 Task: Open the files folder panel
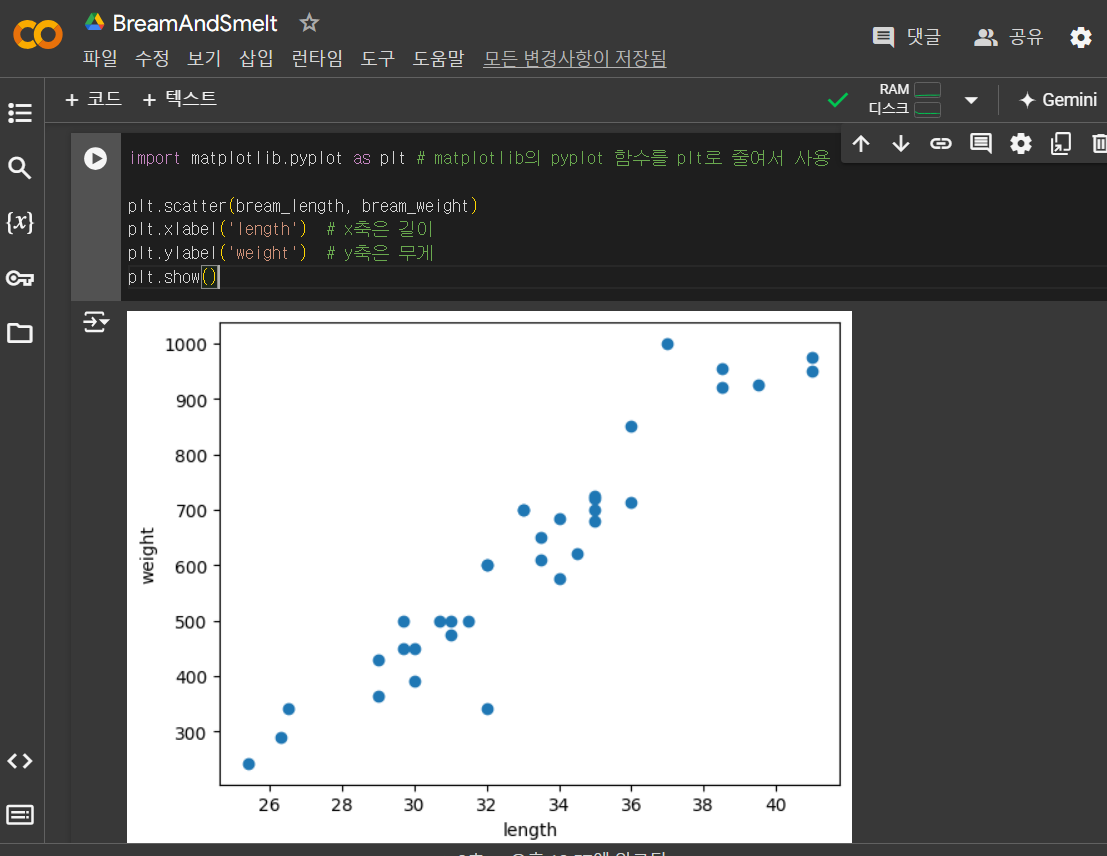(20, 333)
